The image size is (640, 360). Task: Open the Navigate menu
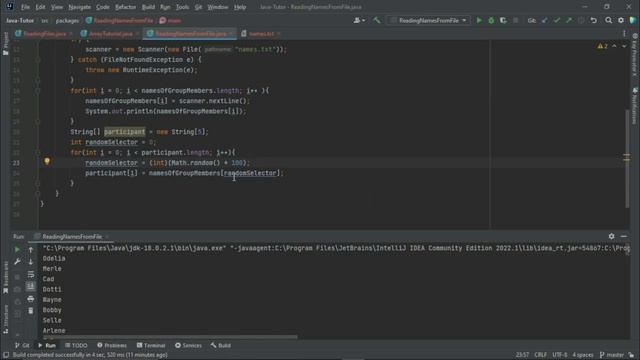pos(80,7)
